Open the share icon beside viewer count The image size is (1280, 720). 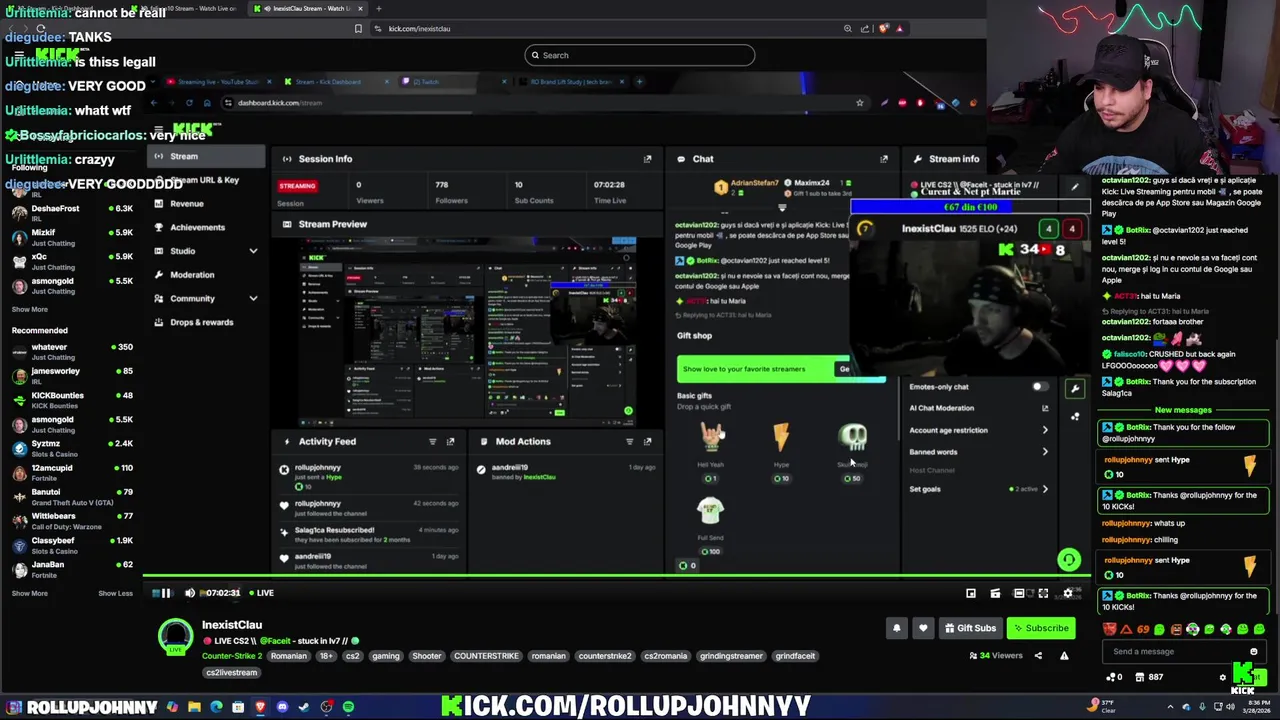pos(1038,656)
